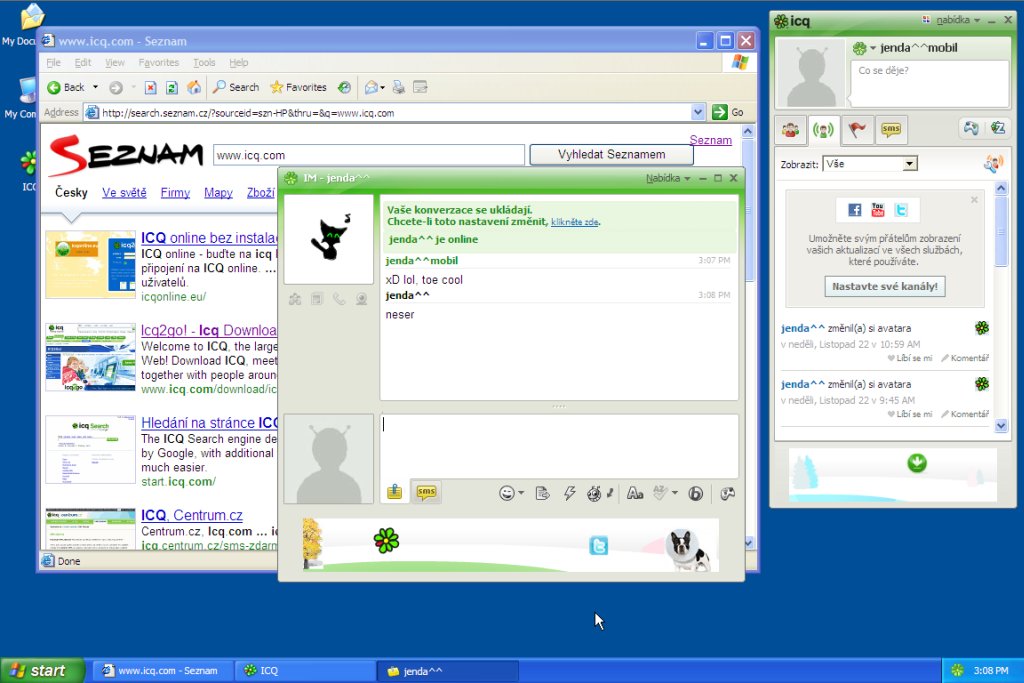Select the status updates feed tab
This screenshot has width=1024, height=683.
[823, 130]
